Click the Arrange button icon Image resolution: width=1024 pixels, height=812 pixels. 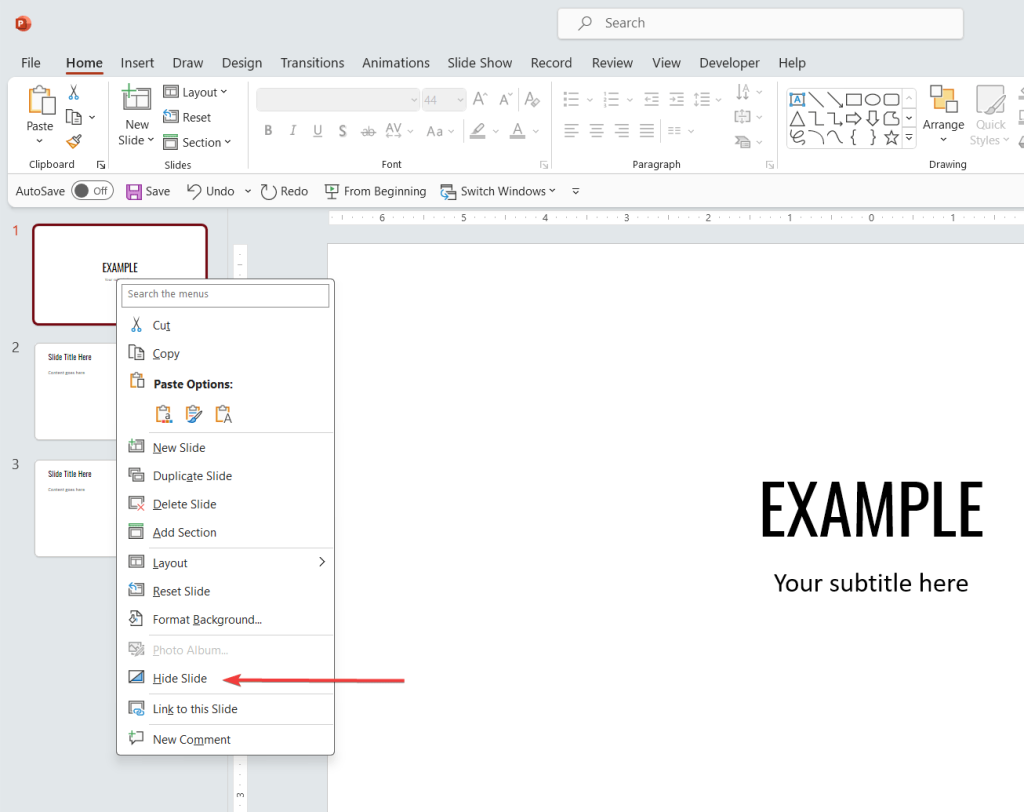click(943, 99)
